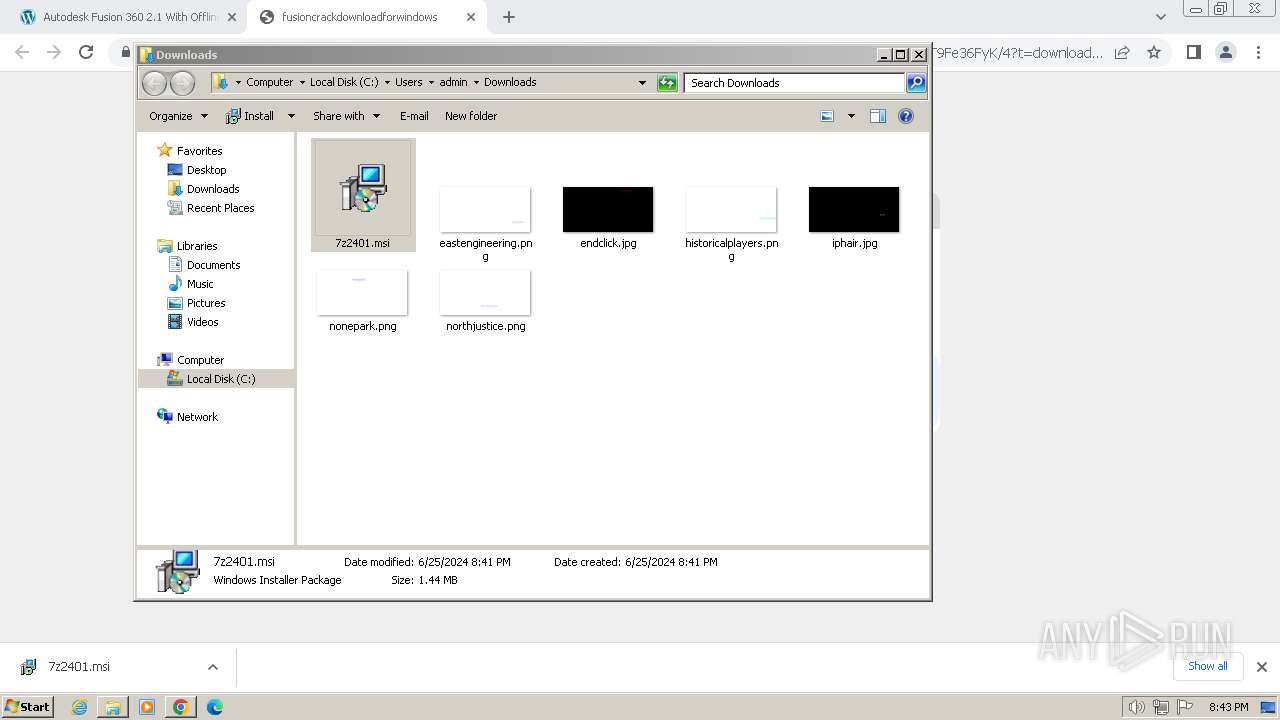Click Computer breadcrumb in address bar

click(x=270, y=83)
